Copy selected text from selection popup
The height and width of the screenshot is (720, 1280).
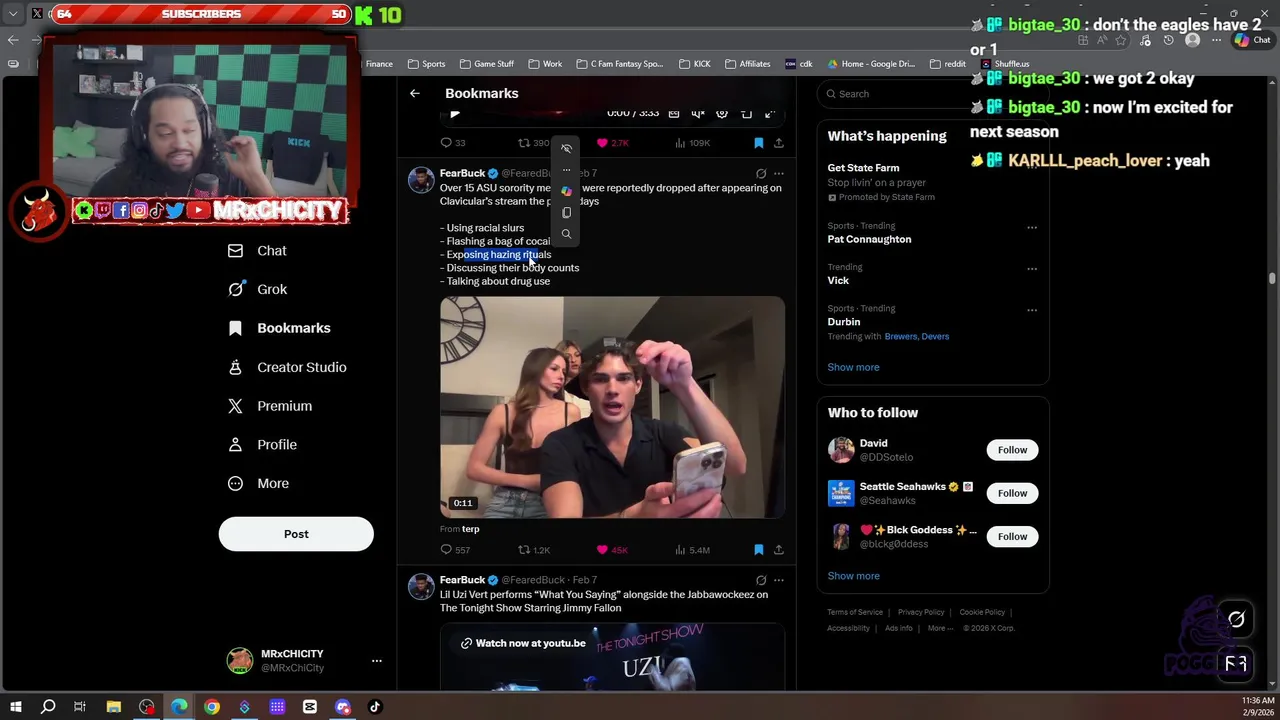click(566, 212)
